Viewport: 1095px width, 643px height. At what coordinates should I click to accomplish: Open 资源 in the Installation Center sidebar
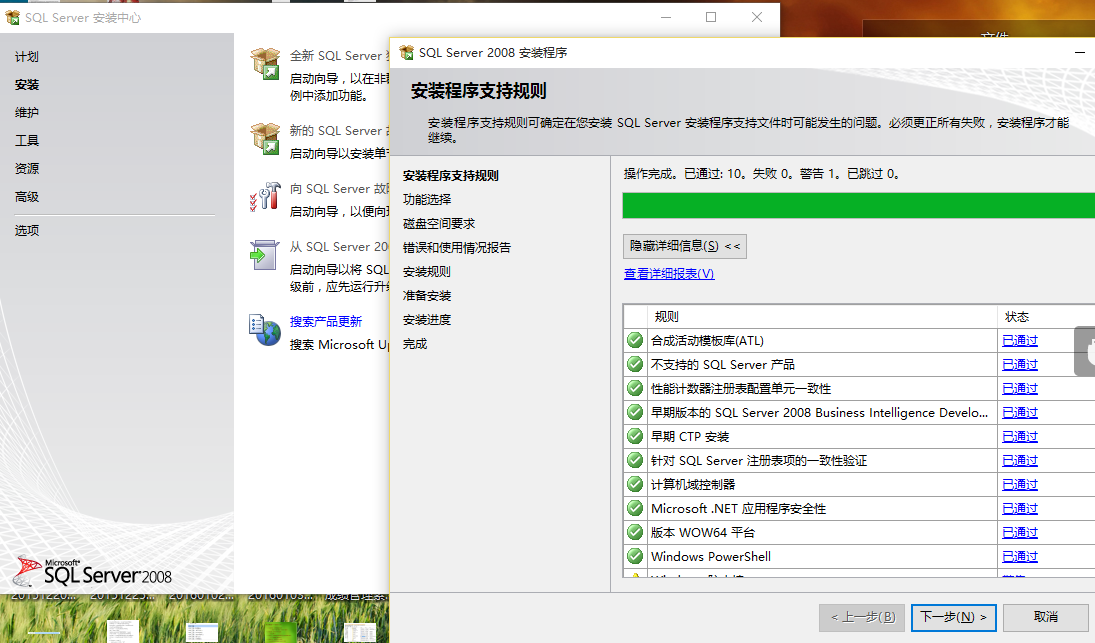pyautogui.click(x=27, y=168)
